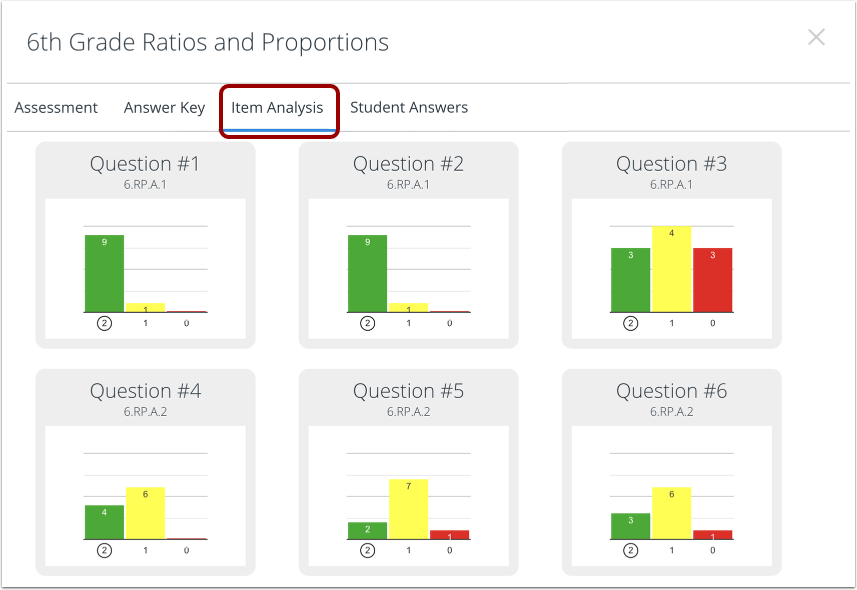Click the circled Item Analysis tab highlight
The width and height of the screenshot is (857, 590).
pyautogui.click(x=279, y=108)
